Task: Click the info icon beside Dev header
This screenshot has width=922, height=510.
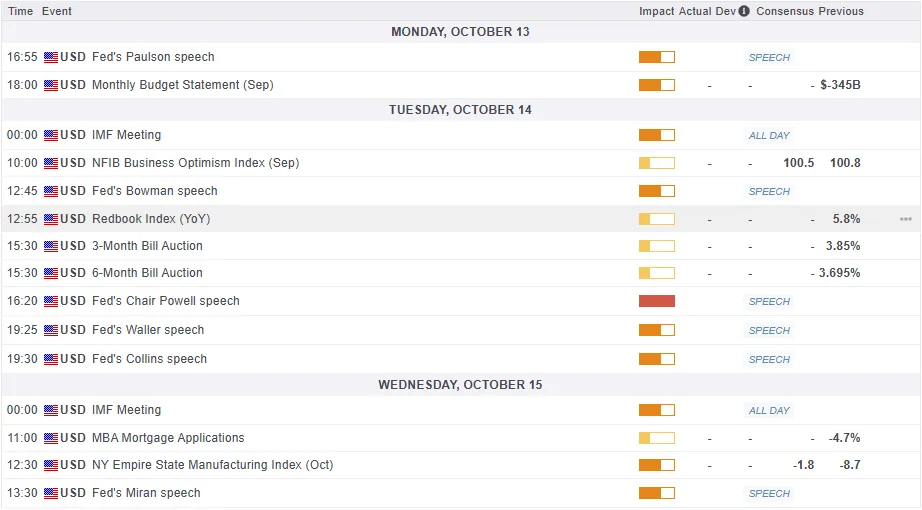Action: coord(744,11)
